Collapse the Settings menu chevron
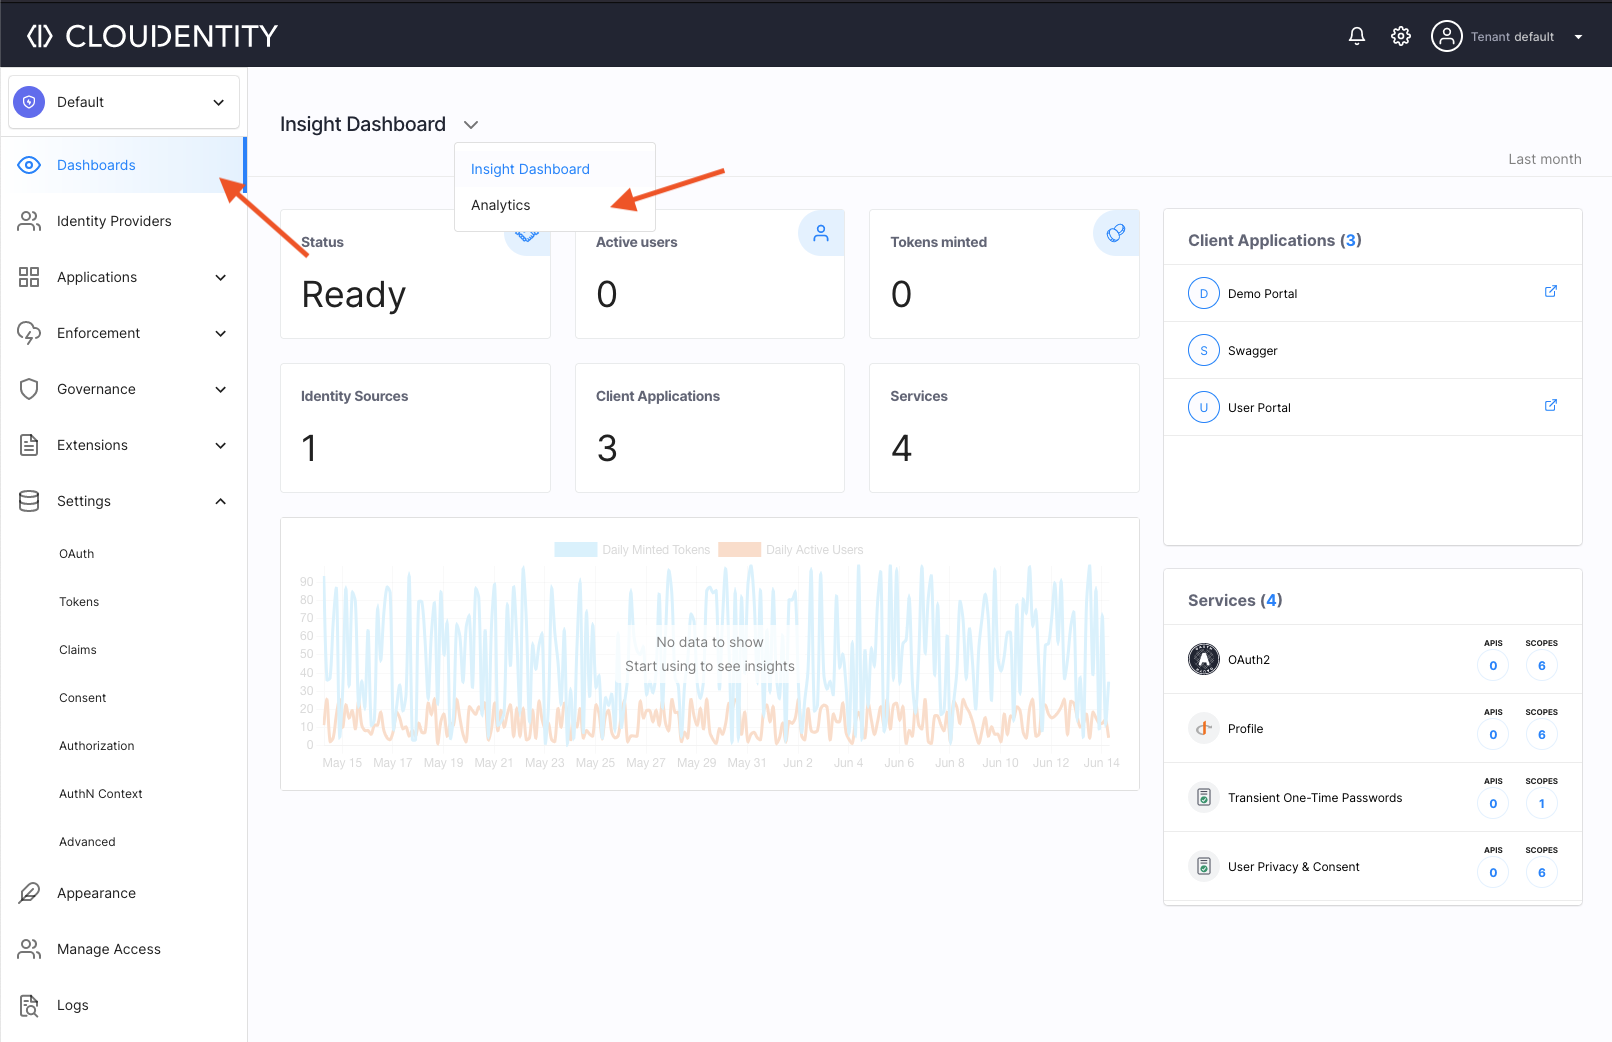This screenshot has height=1042, width=1612. tap(221, 501)
